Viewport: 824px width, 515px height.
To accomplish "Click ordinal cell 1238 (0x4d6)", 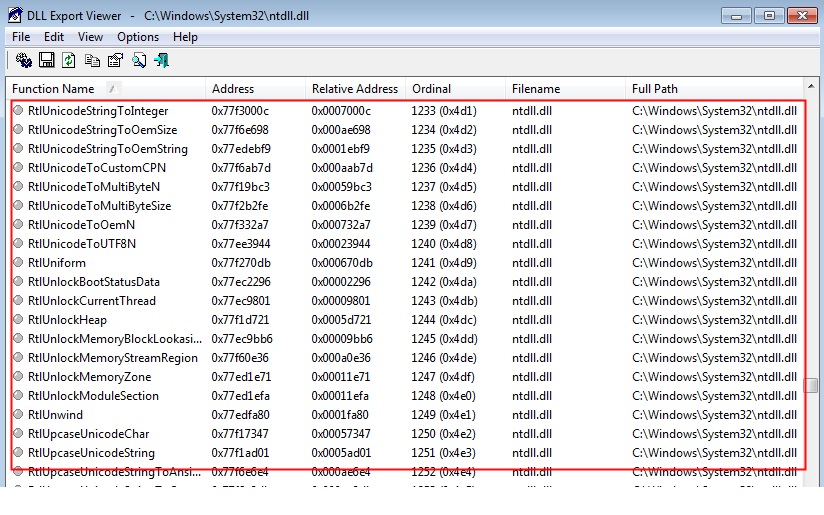I will point(444,206).
